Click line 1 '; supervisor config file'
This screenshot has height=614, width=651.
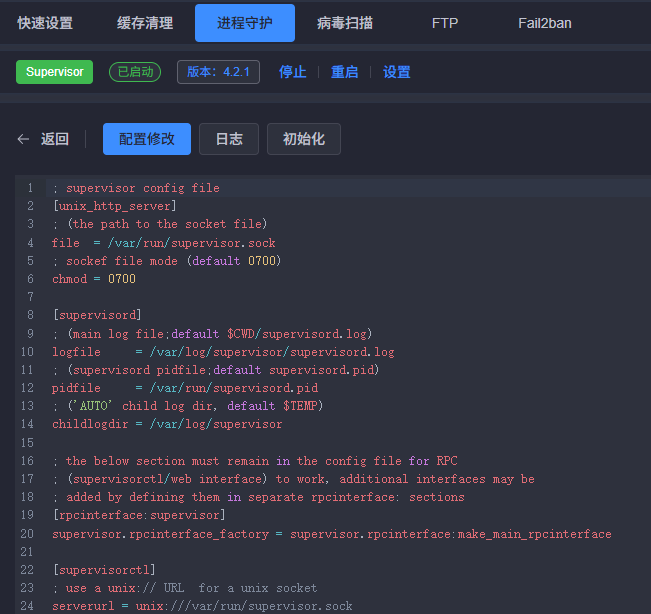(x=136, y=188)
